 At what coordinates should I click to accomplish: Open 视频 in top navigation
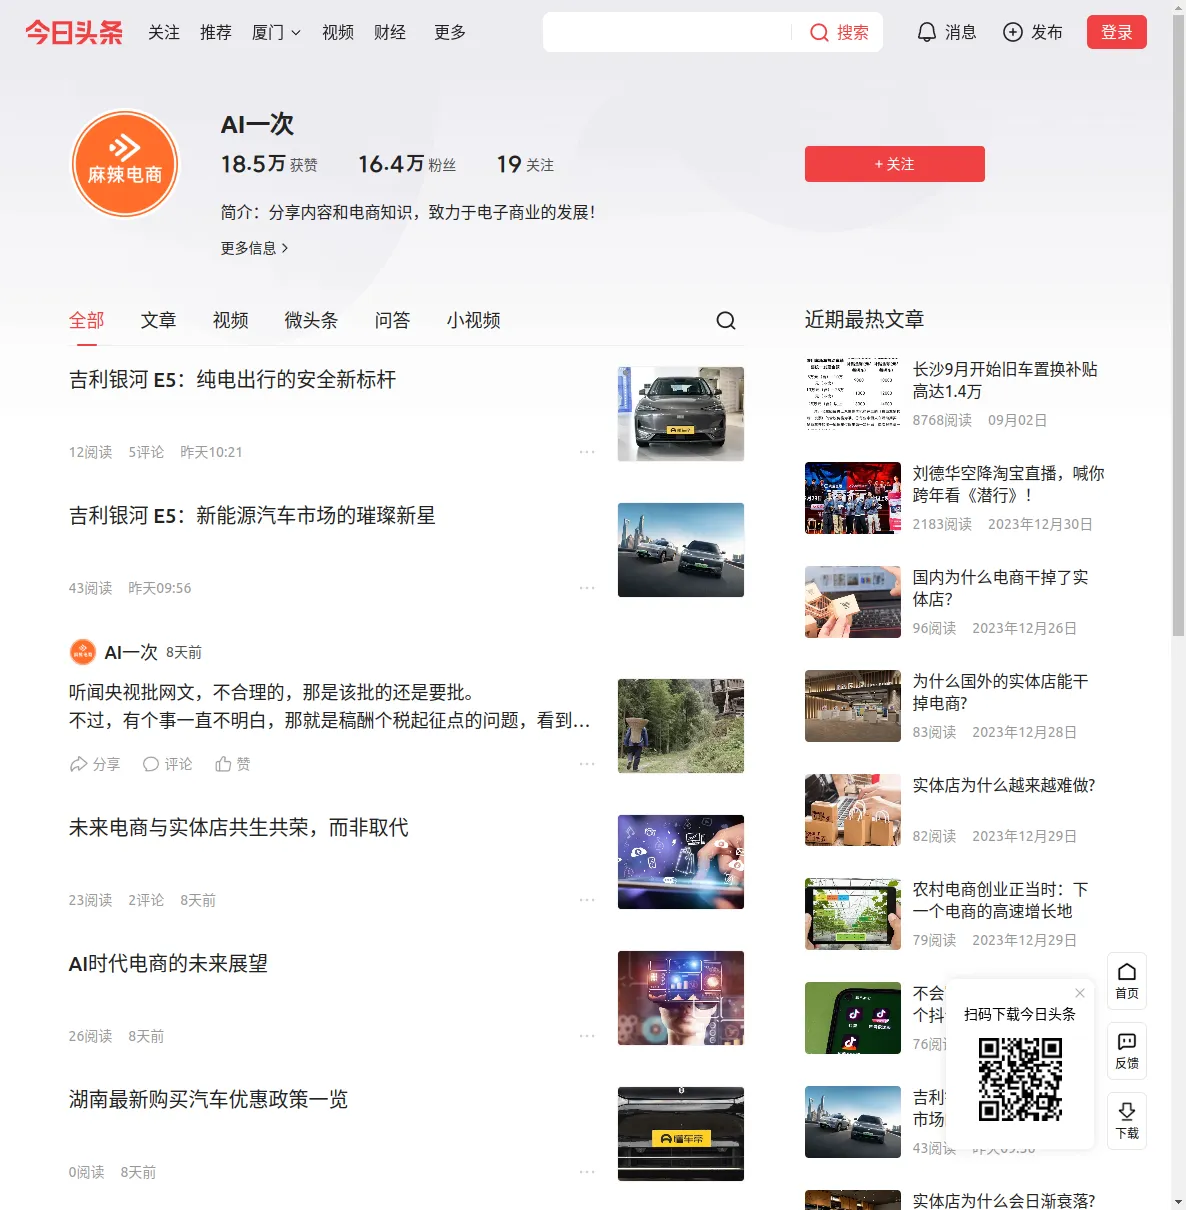tap(338, 32)
